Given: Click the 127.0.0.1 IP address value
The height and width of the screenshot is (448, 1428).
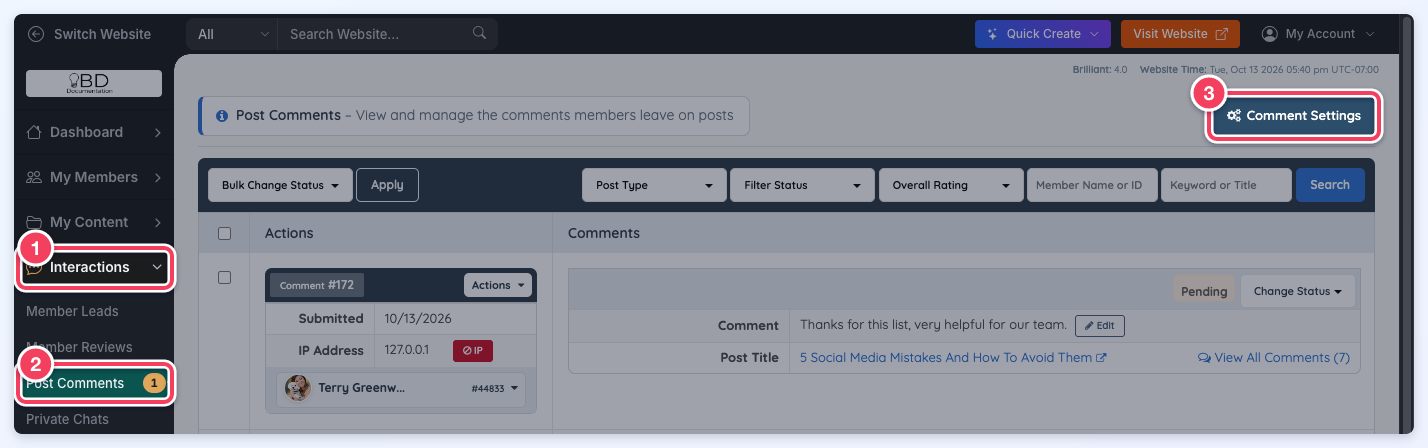Looking at the screenshot, I should (x=407, y=351).
